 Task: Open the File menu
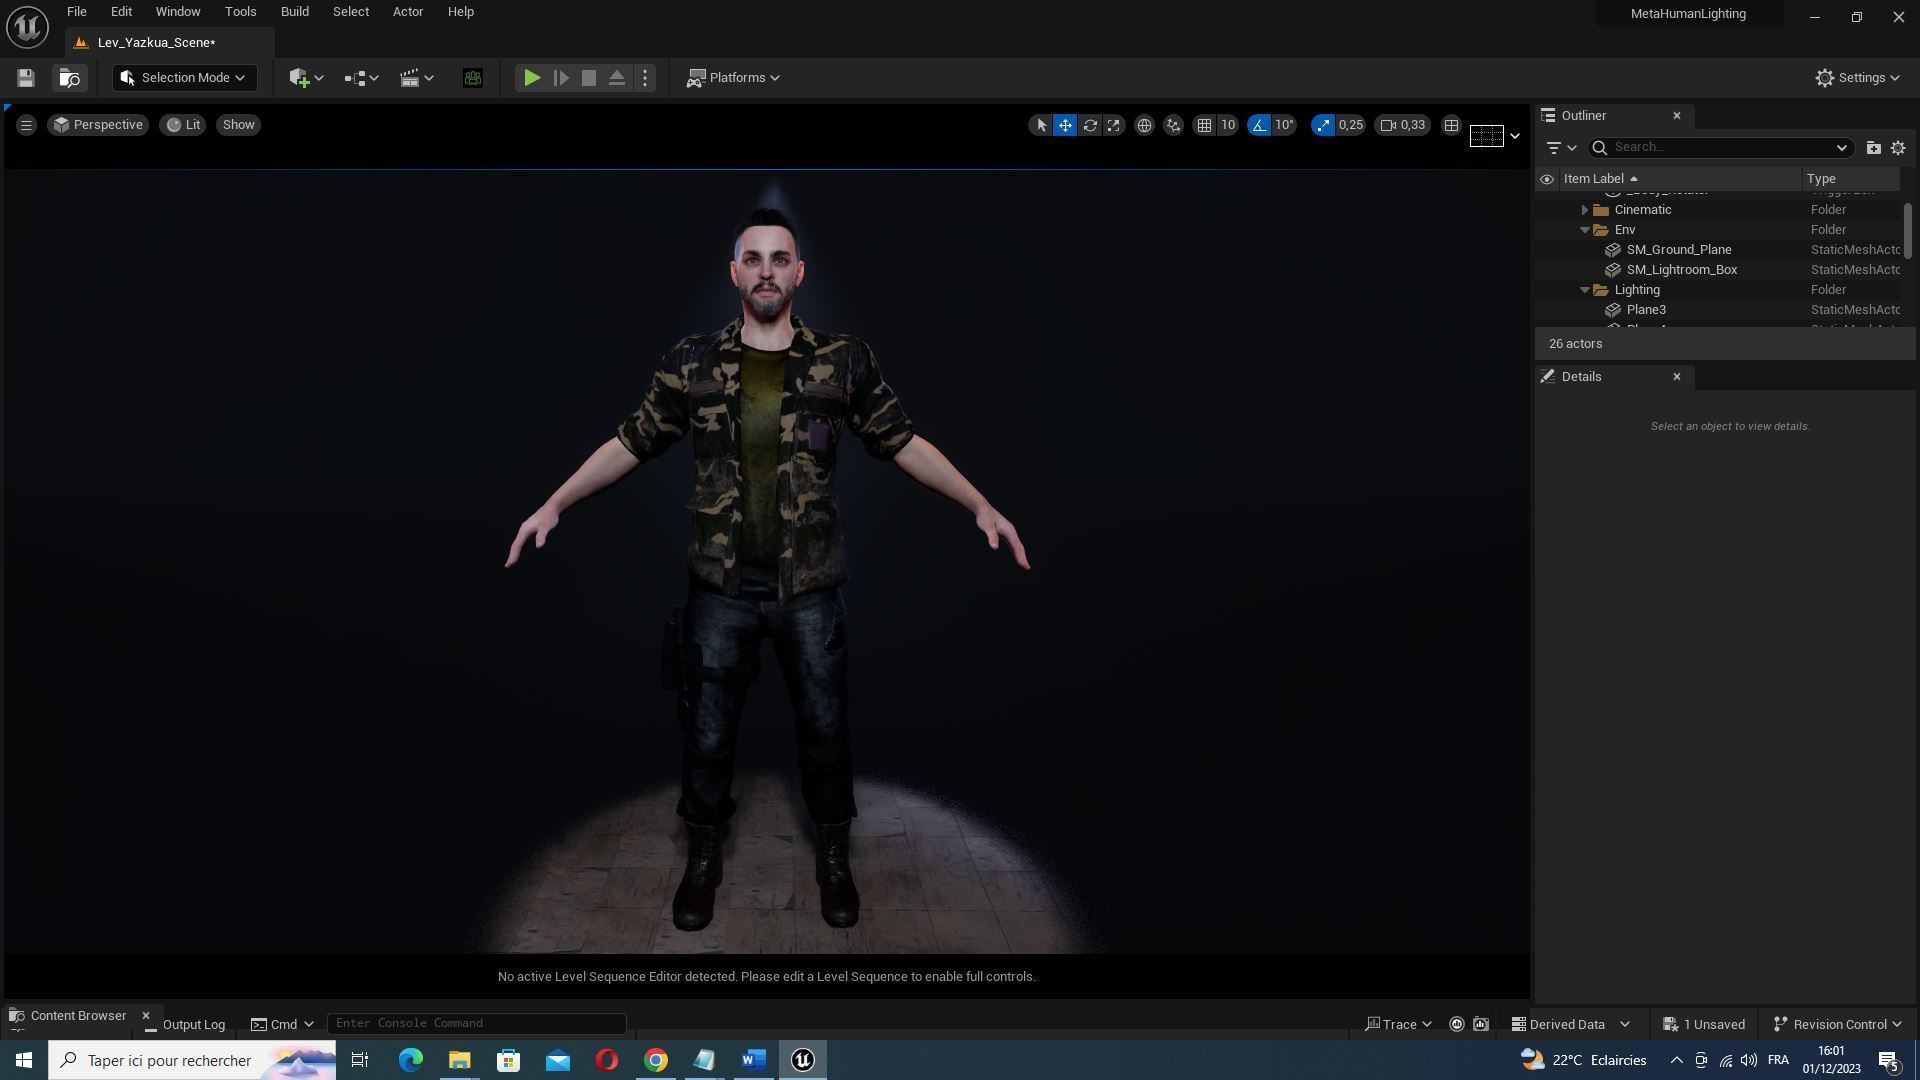77,12
